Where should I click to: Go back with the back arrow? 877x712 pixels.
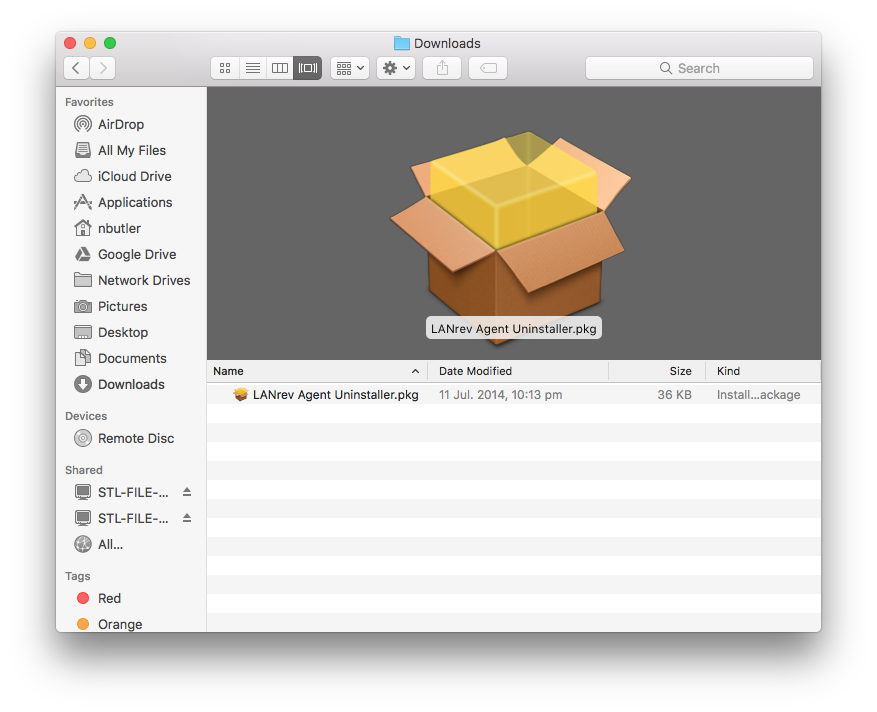tap(77, 68)
